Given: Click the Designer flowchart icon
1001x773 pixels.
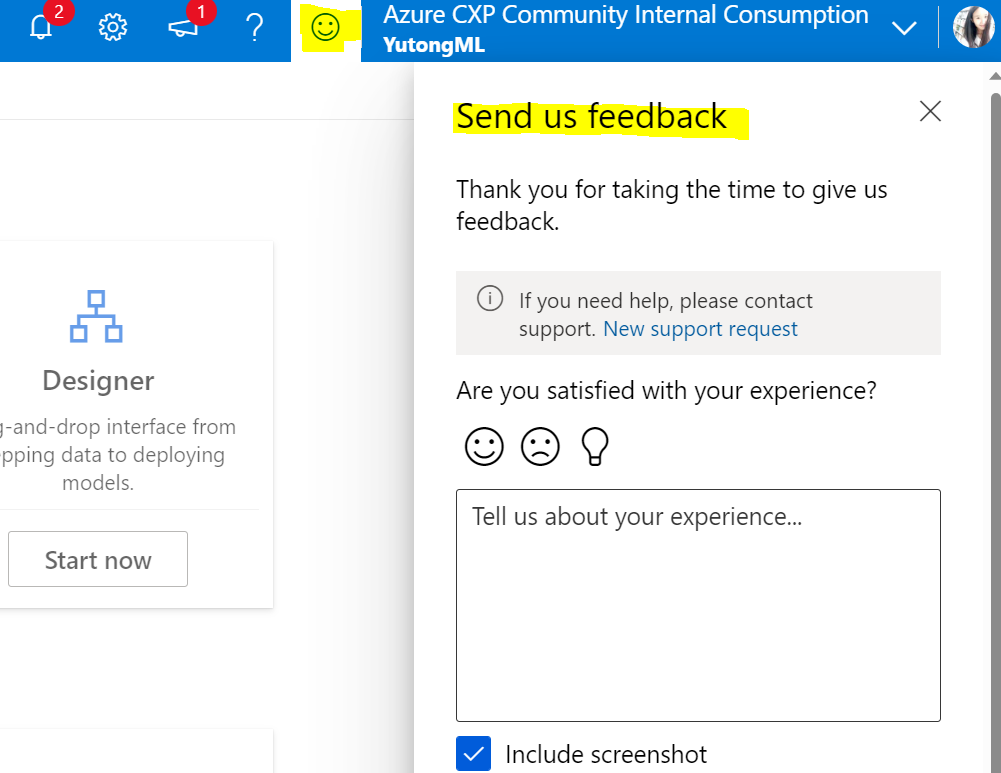Looking at the screenshot, I should 96,315.
